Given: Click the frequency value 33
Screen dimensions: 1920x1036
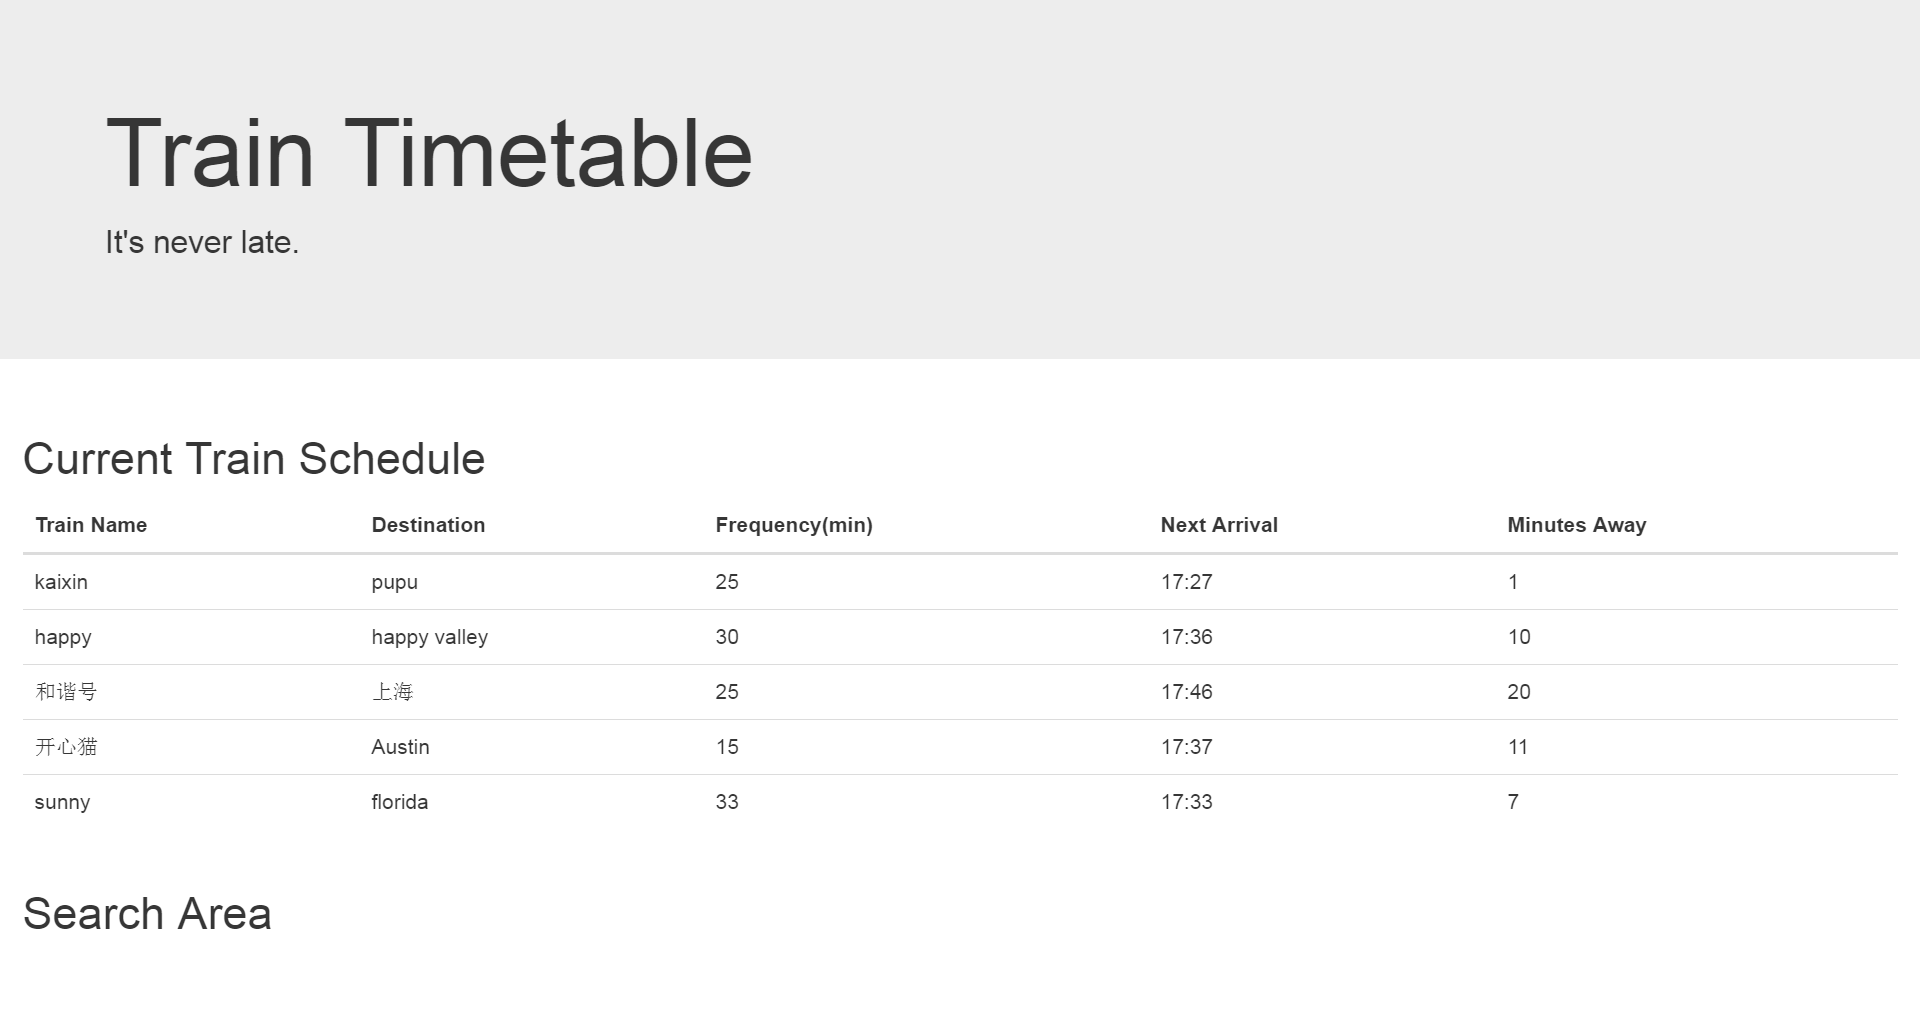Looking at the screenshot, I should (727, 802).
